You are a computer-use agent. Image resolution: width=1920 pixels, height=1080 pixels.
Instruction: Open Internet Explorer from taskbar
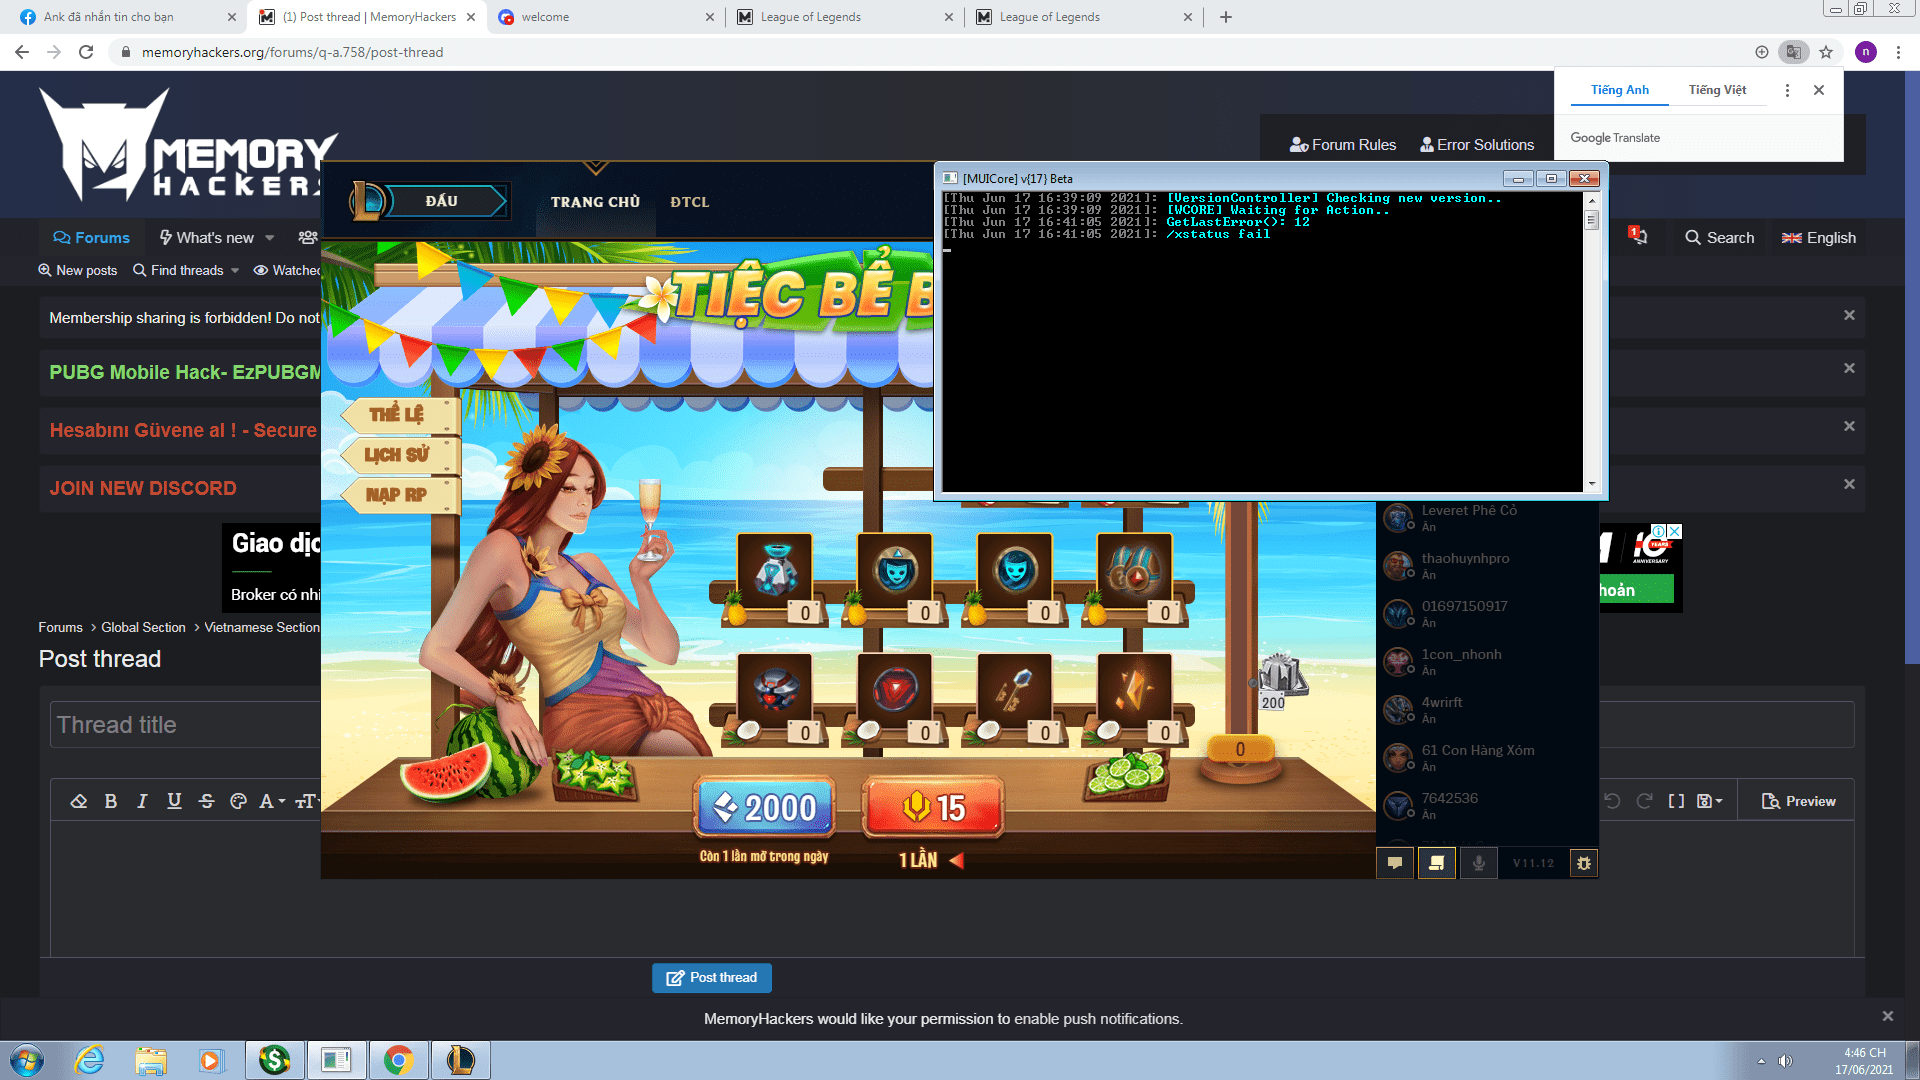click(90, 1060)
